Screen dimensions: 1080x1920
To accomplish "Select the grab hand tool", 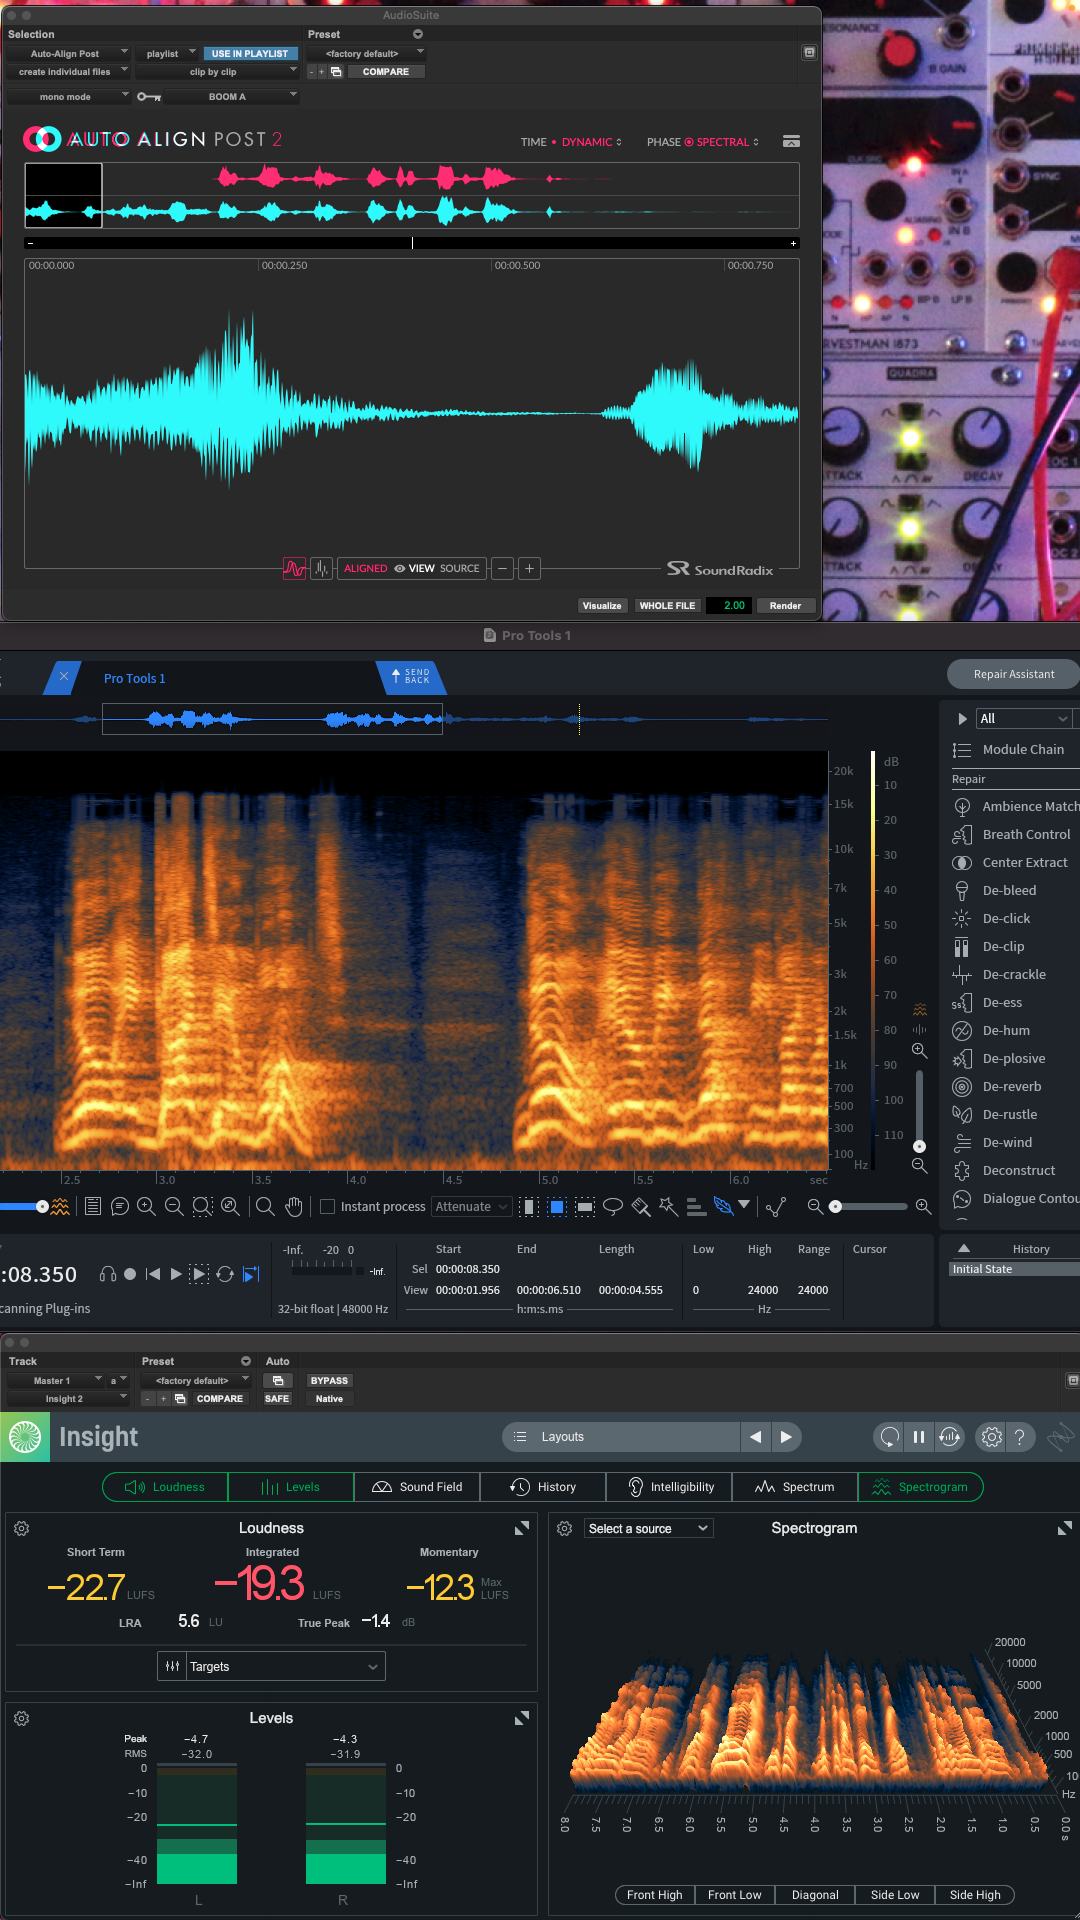I will point(293,1207).
